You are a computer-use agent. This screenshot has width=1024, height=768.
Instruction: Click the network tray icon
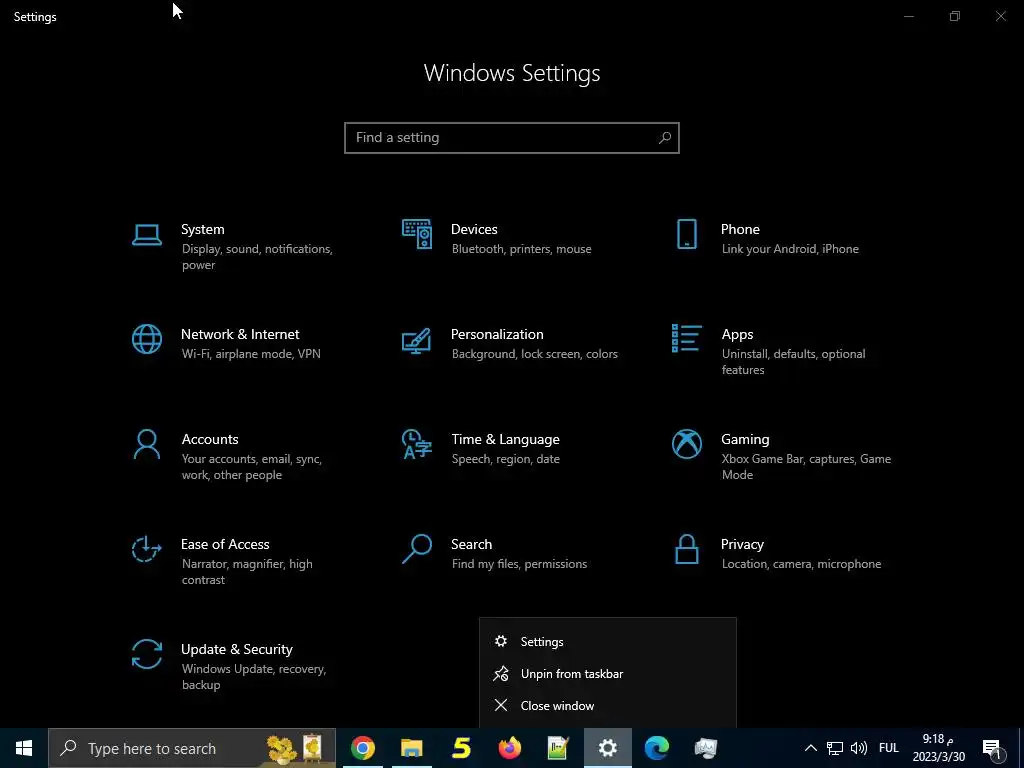835,748
